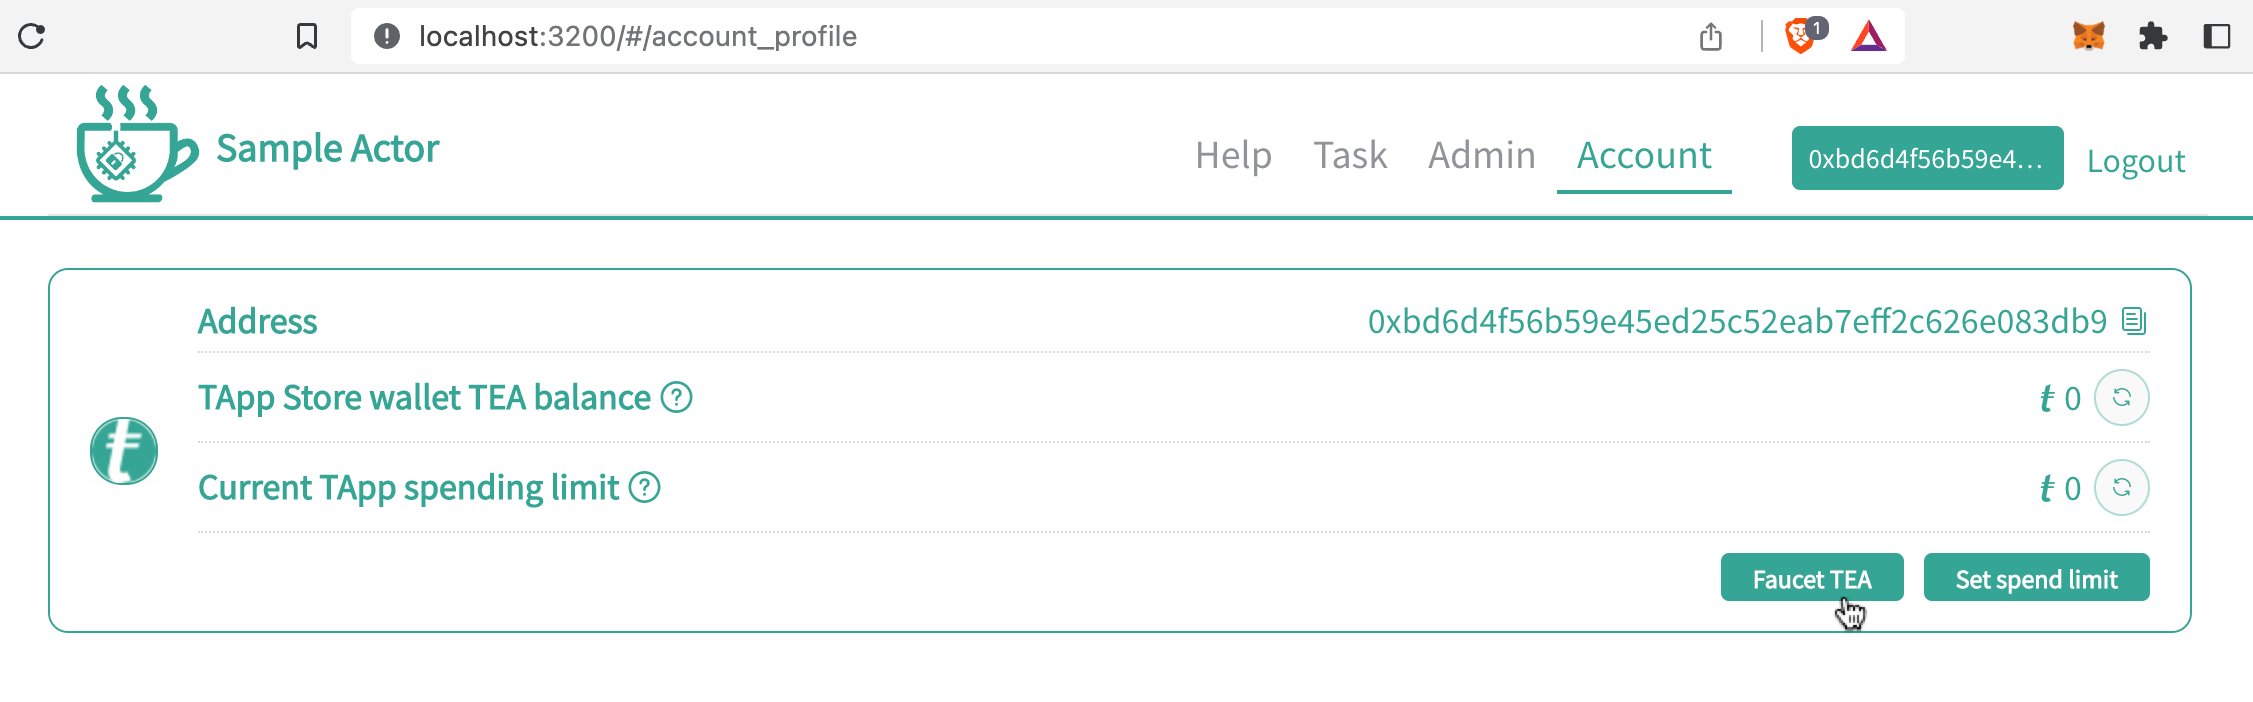The height and width of the screenshot is (702, 2253).
Task: Open the Task page
Action: click(x=1350, y=156)
